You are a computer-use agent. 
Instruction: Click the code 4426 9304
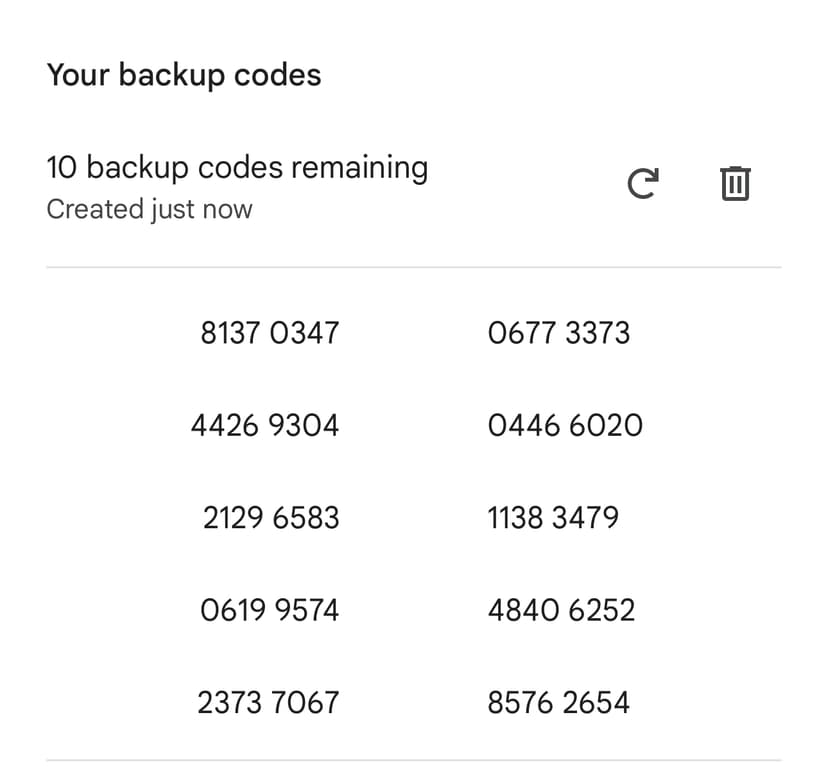pyautogui.click(x=266, y=425)
